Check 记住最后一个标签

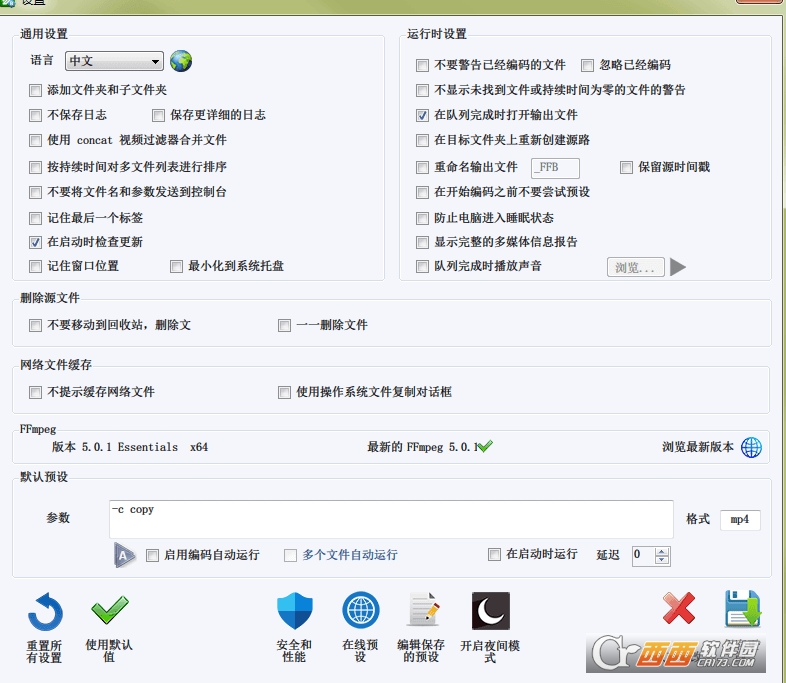point(35,218)
